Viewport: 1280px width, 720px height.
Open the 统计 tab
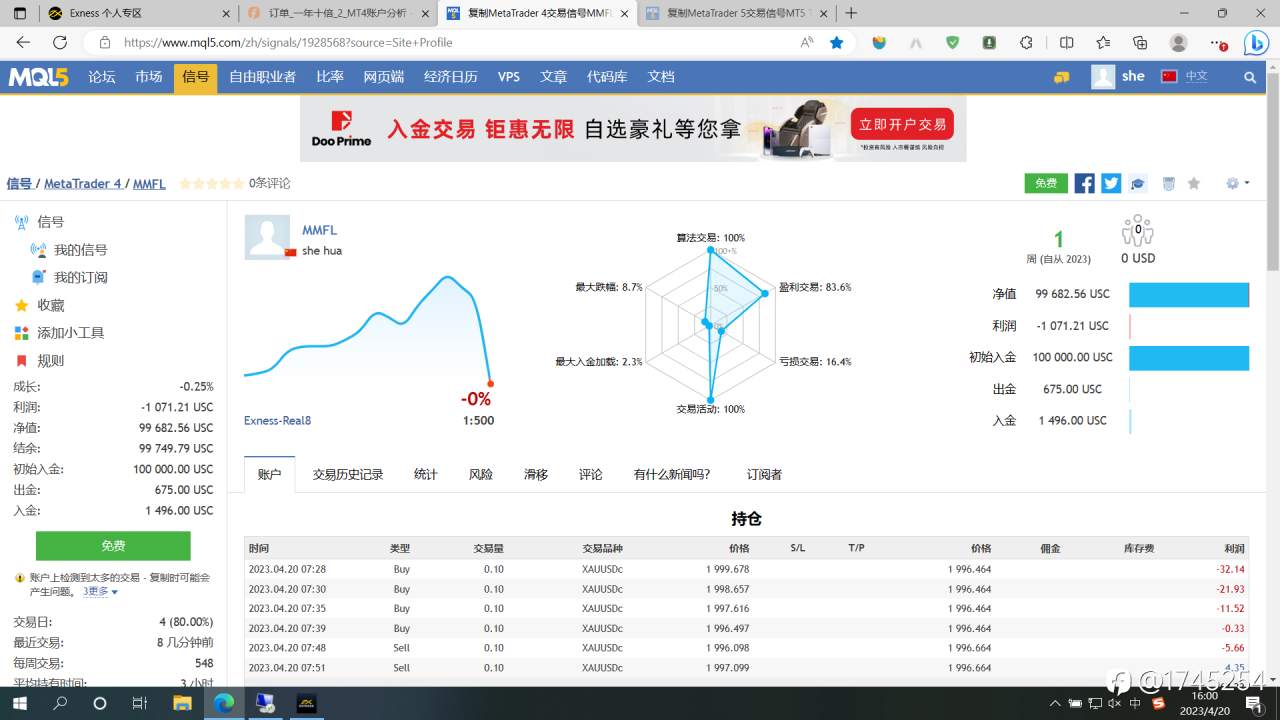(426, 474)
